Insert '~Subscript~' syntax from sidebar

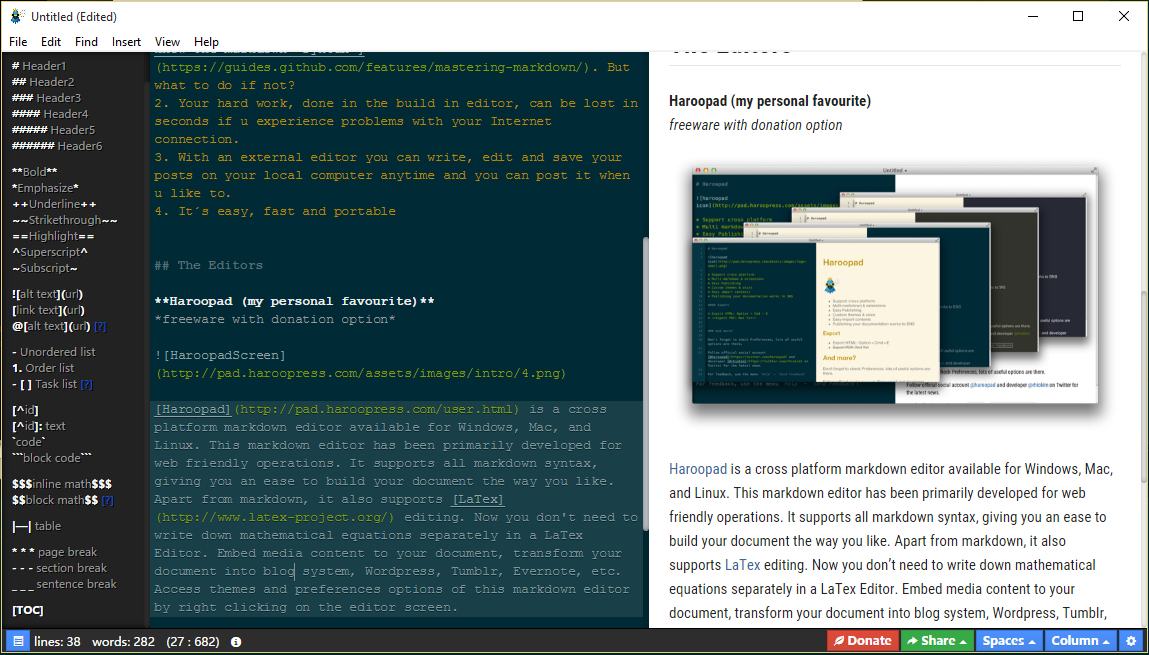[45, 269]
